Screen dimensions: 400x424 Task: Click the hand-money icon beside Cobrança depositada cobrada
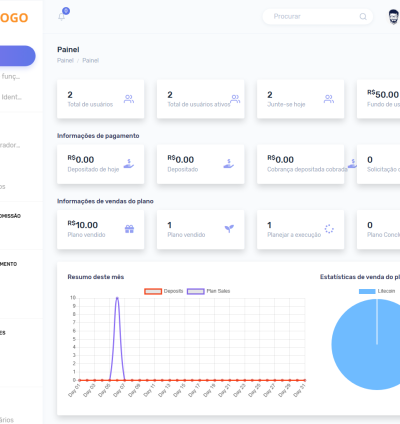pos(352,163)
